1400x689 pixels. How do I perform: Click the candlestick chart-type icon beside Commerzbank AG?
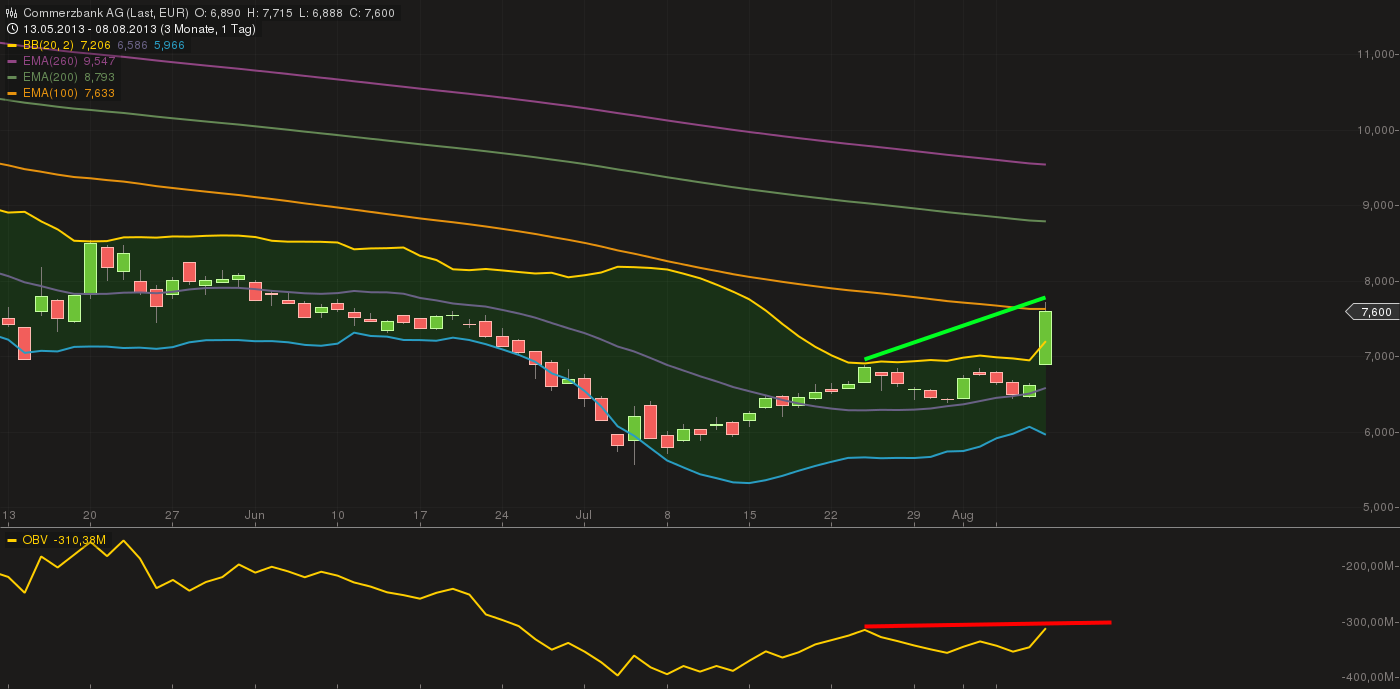(11, 13)
